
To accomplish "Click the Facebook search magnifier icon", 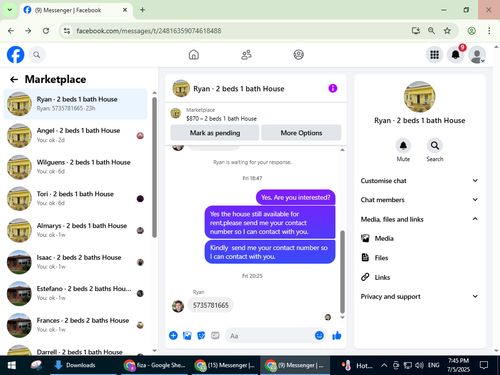I will [x=37, y=55].
